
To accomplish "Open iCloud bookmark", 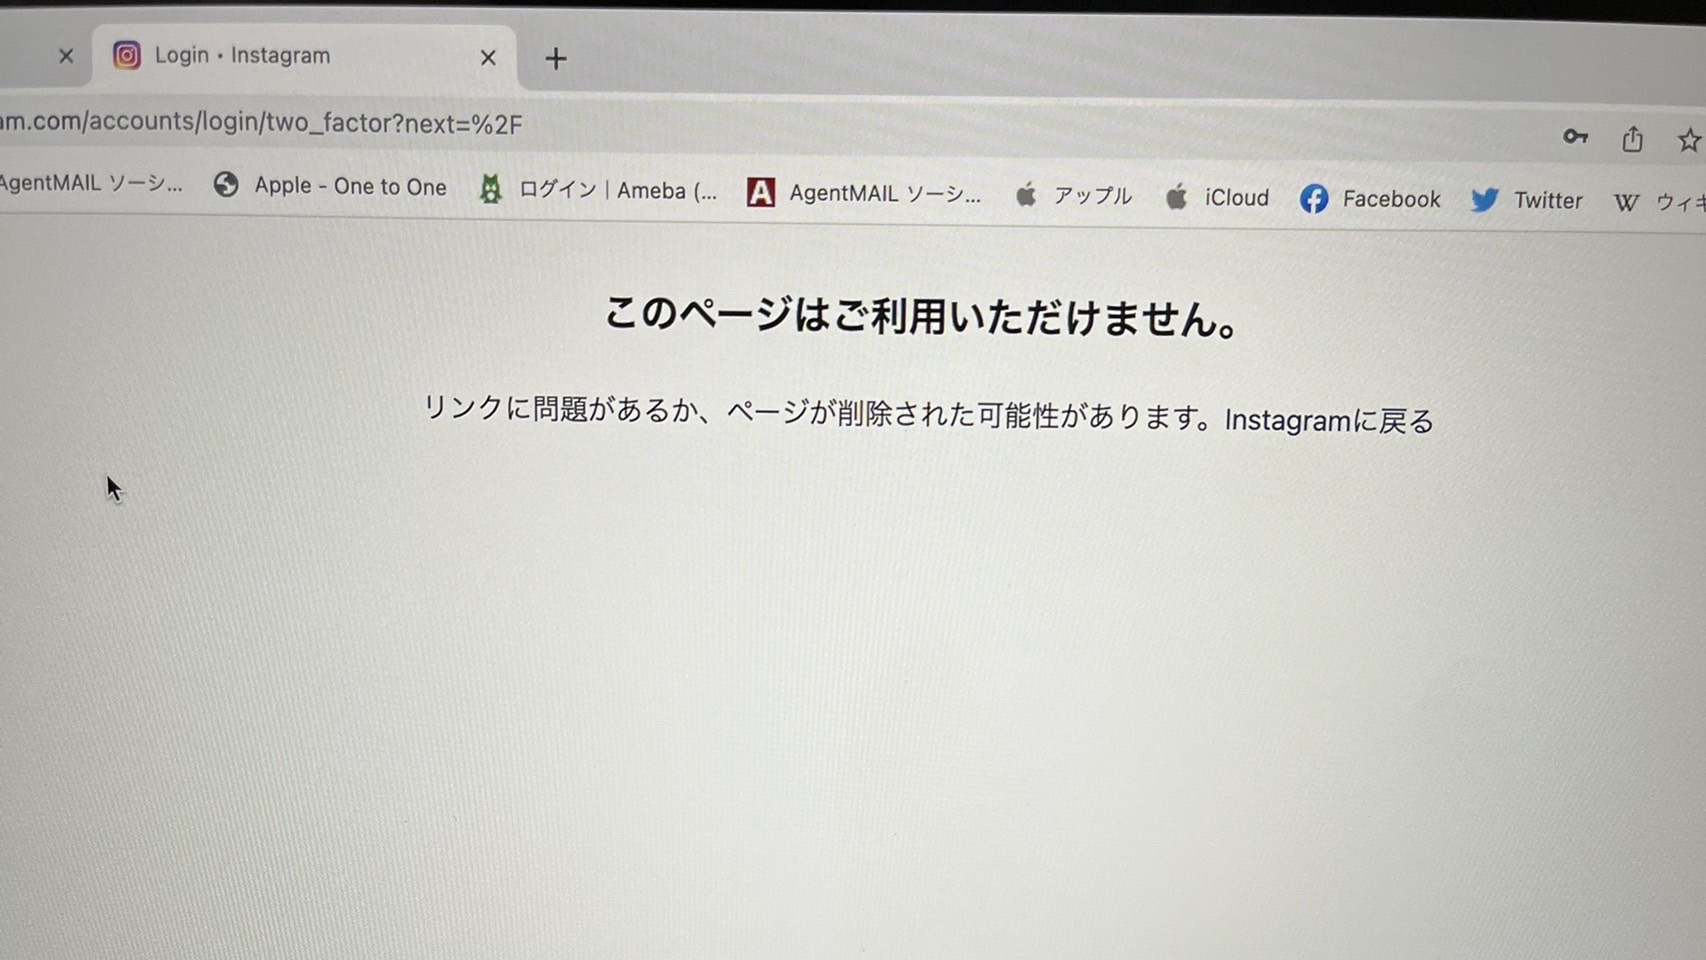I will (x=1217, y=197).
